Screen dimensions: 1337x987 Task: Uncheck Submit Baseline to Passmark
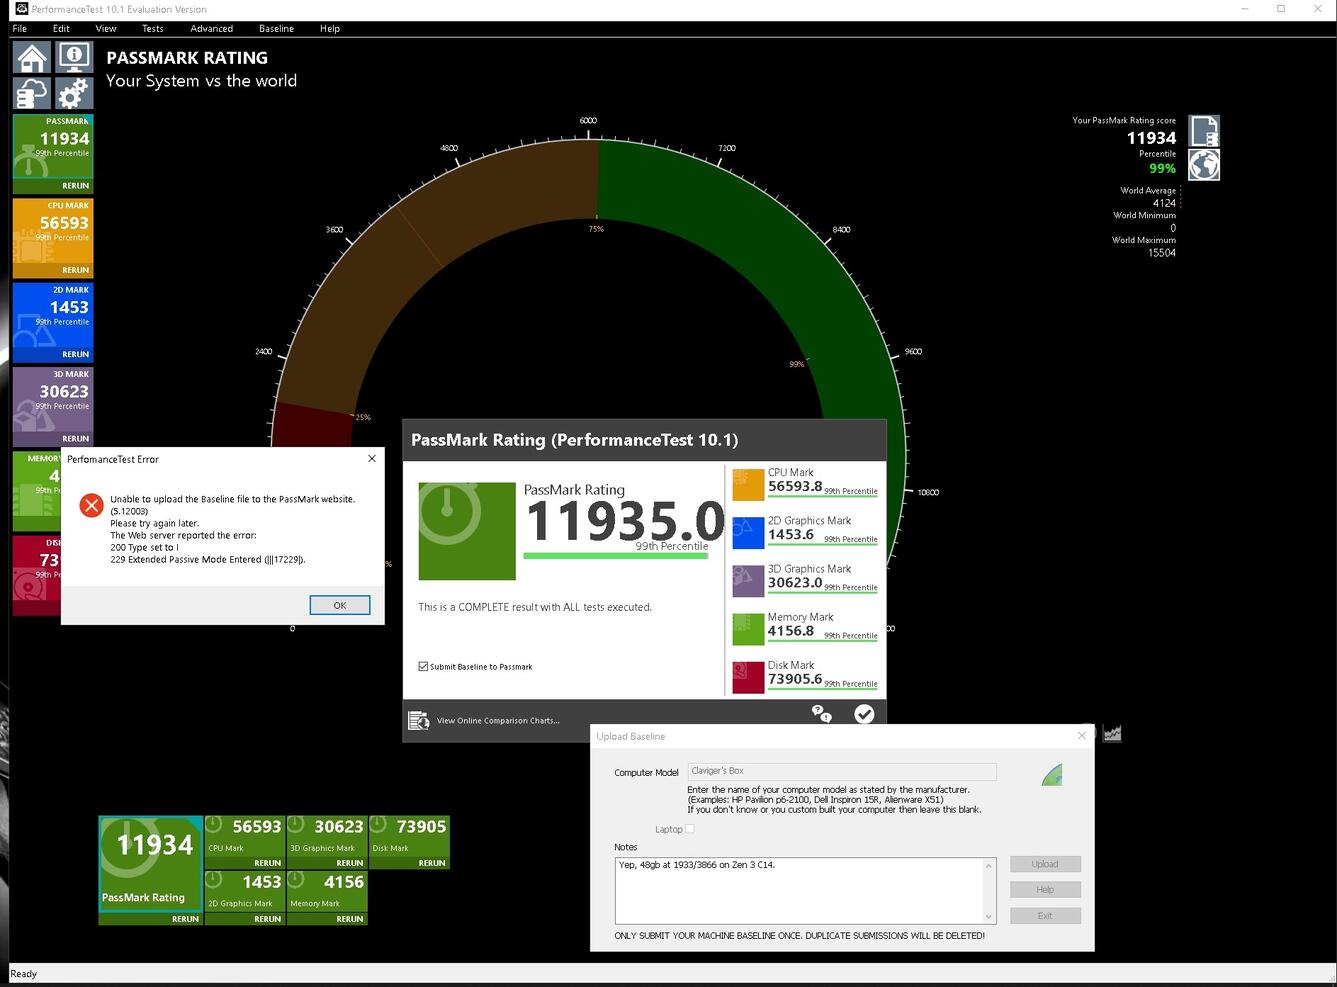coord(423,666)
